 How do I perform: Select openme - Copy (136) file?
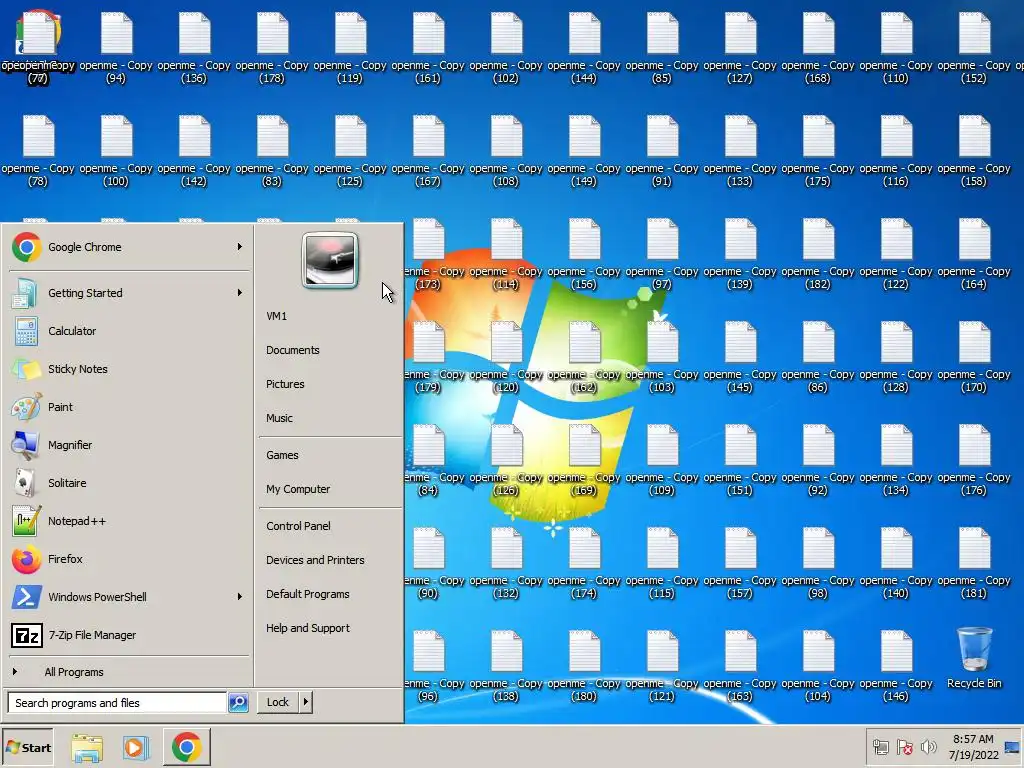pyautogui.click(x=194, y=49)
